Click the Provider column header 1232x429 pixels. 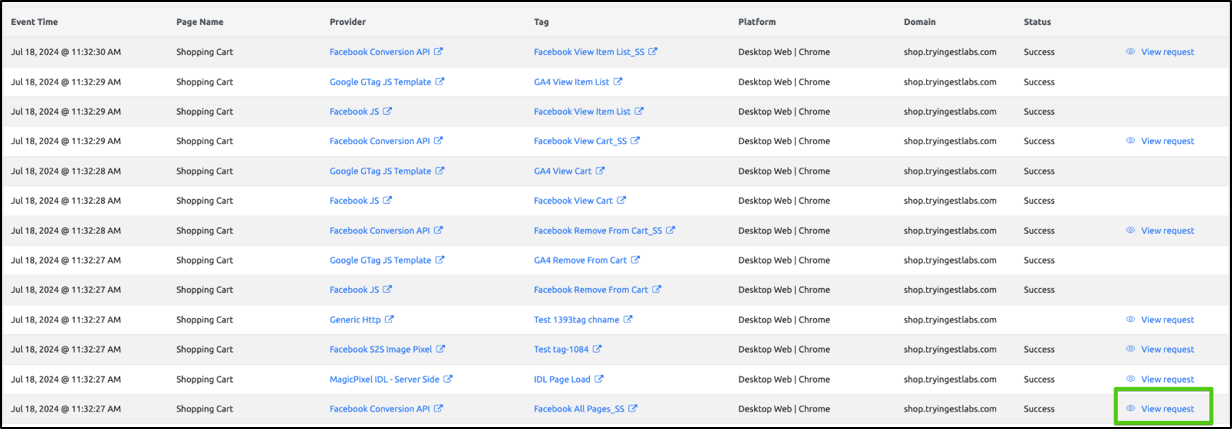pyautogui.click(x=348, y=22)
